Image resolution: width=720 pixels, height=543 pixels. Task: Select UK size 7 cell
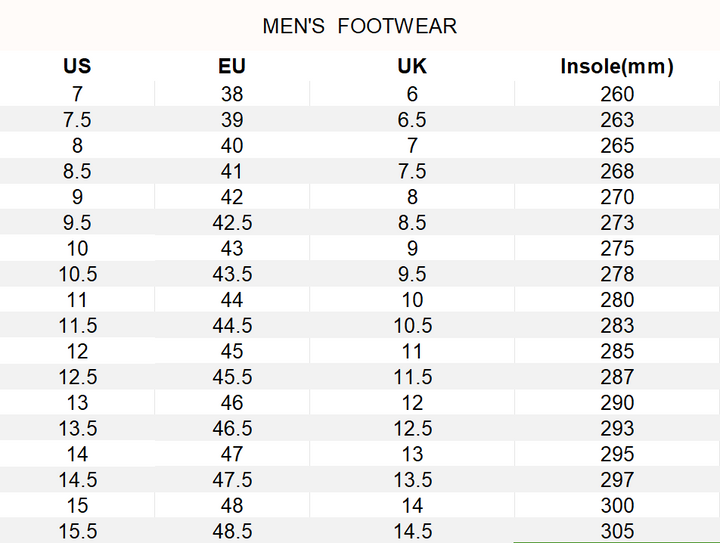click(412, 146)
